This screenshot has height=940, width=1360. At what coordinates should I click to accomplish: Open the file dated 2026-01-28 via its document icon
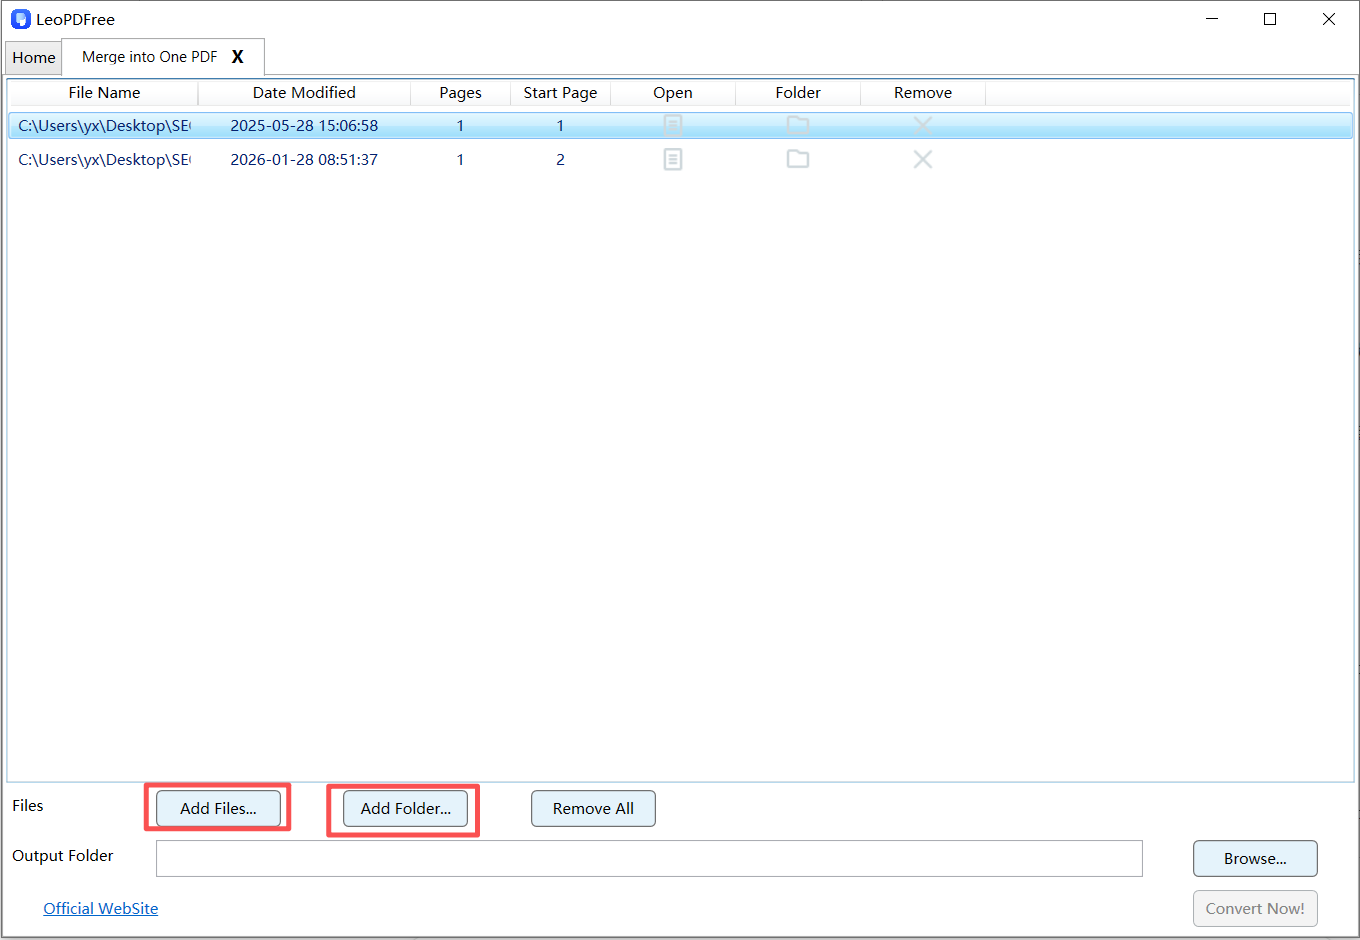pos(673,159)
